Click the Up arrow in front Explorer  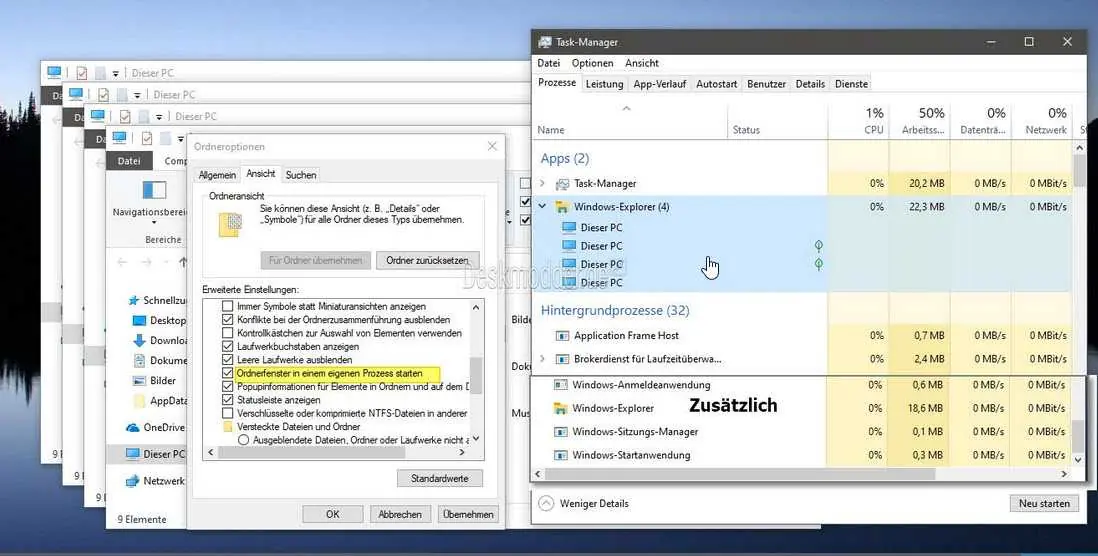183,262
